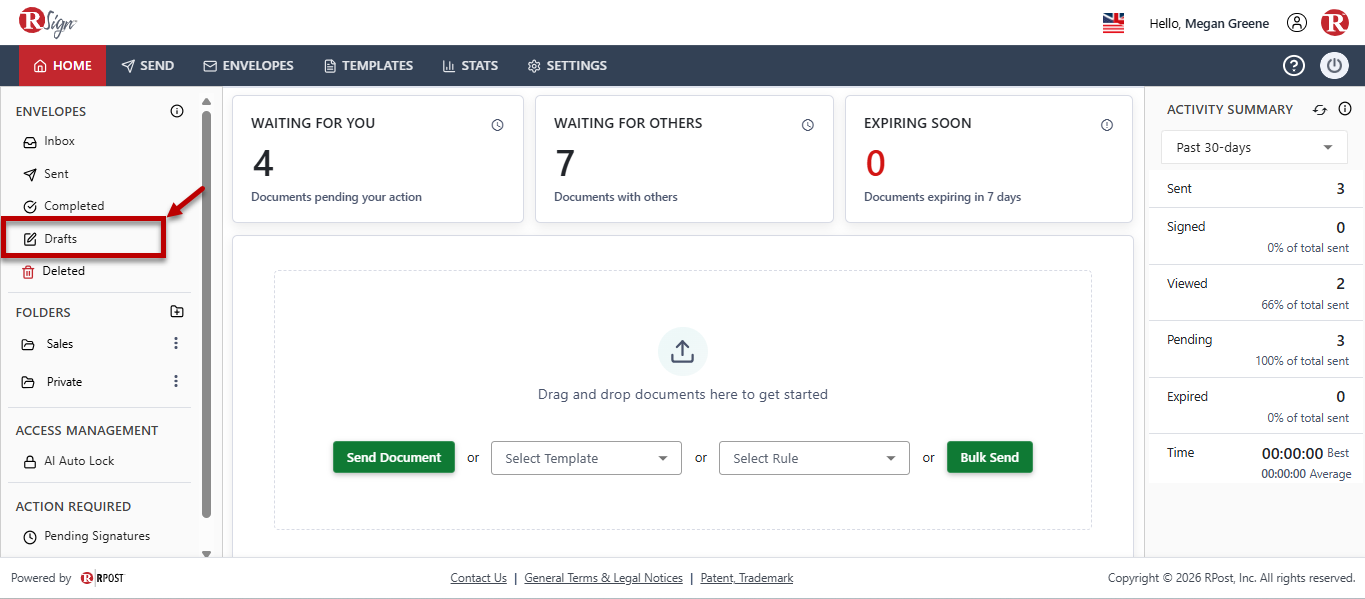Screen dimensions: 1365x599
Task: Open the Templates tab
Action: (x=369, y=66)
